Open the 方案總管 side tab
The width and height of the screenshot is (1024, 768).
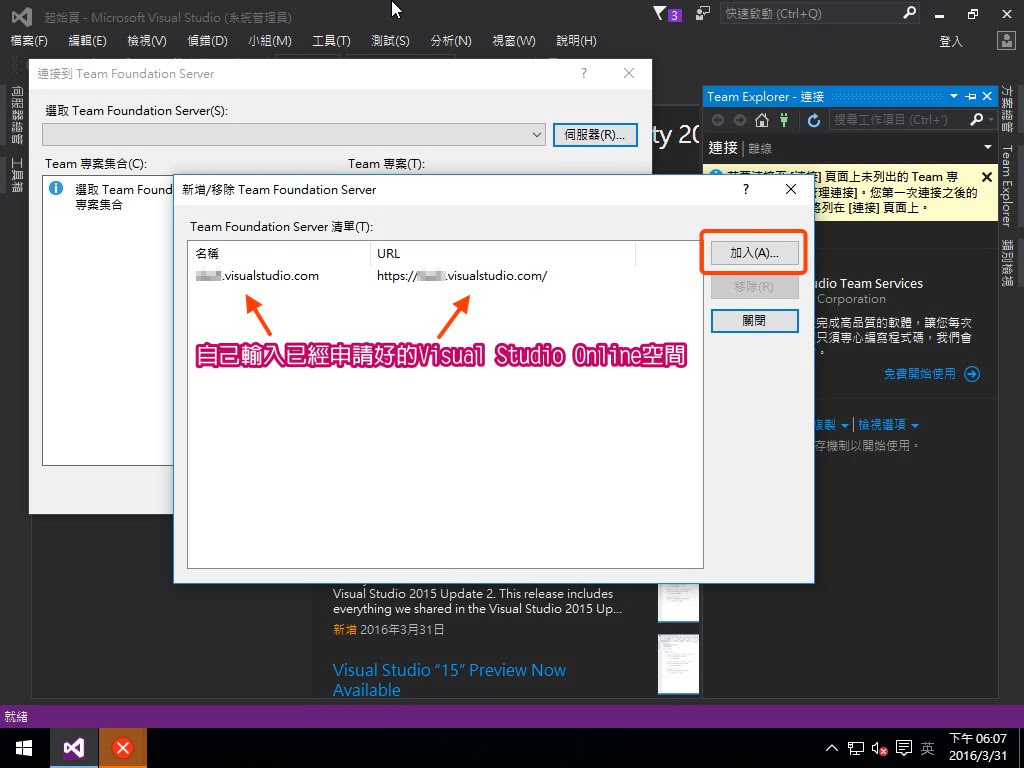pos(1008,109)
